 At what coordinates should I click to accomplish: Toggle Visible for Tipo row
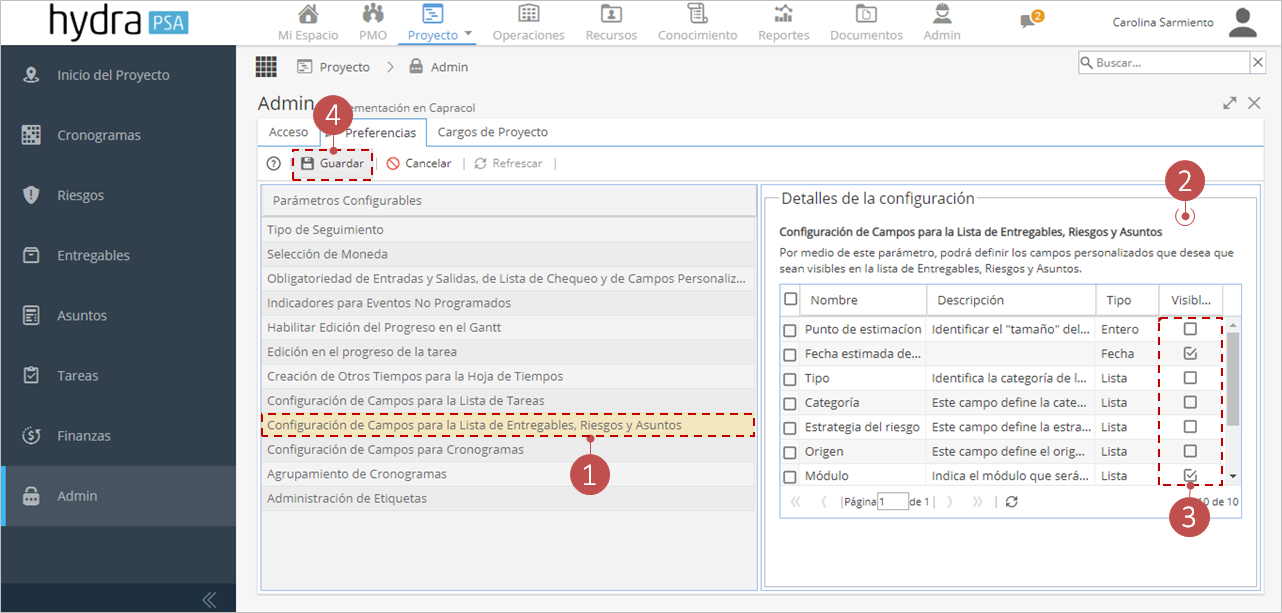(x=1190, y=378)
